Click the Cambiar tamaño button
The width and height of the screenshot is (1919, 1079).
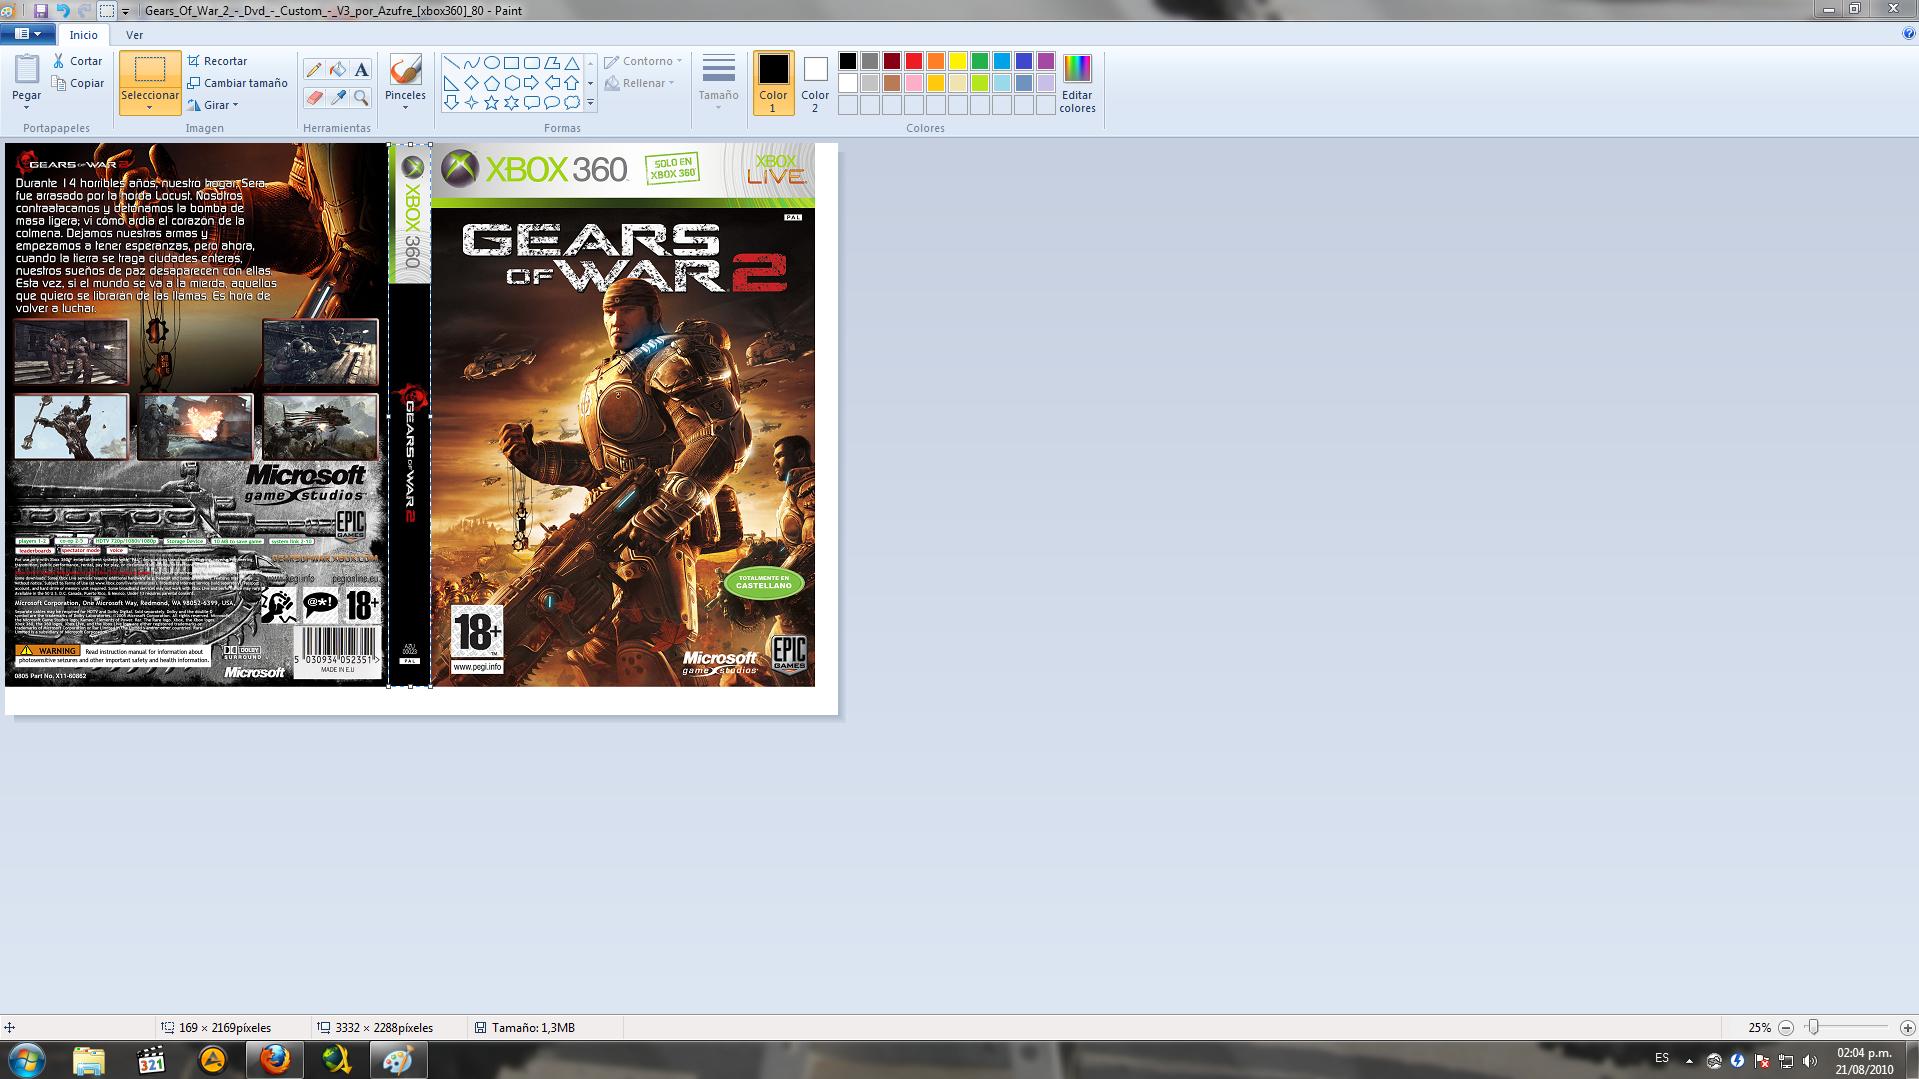[237, 83]
